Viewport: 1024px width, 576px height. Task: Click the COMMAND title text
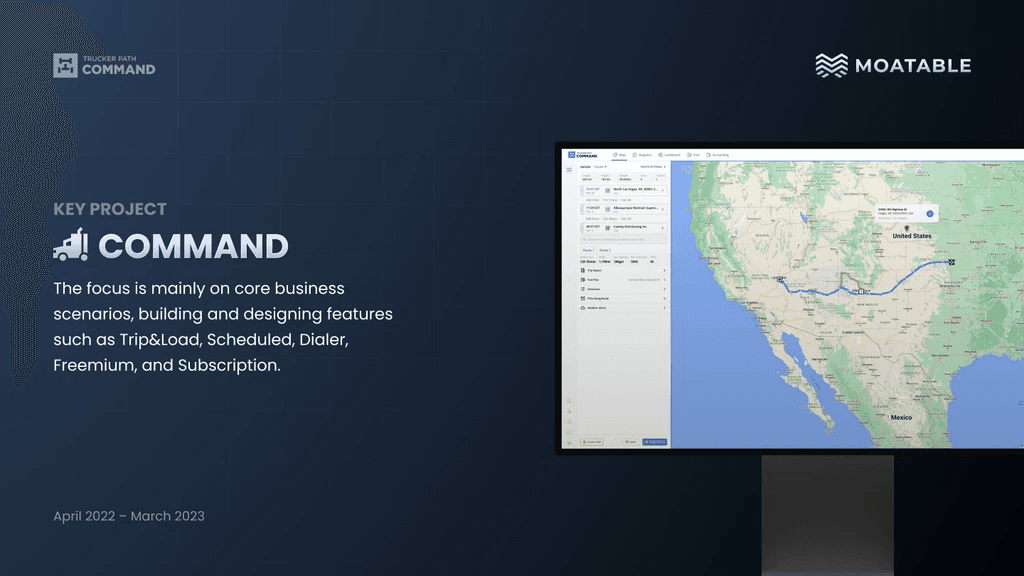(193, 246)
